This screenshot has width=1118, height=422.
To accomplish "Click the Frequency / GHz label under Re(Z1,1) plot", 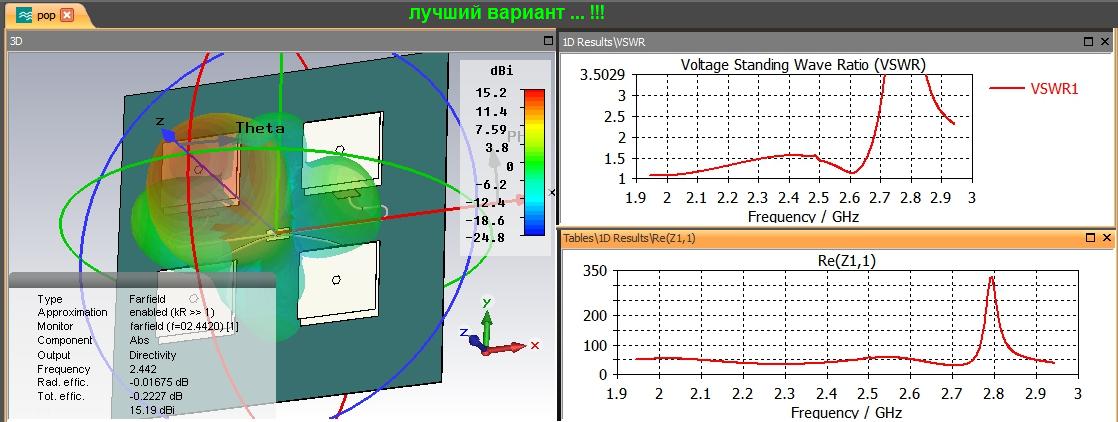I will click(846, 412).
